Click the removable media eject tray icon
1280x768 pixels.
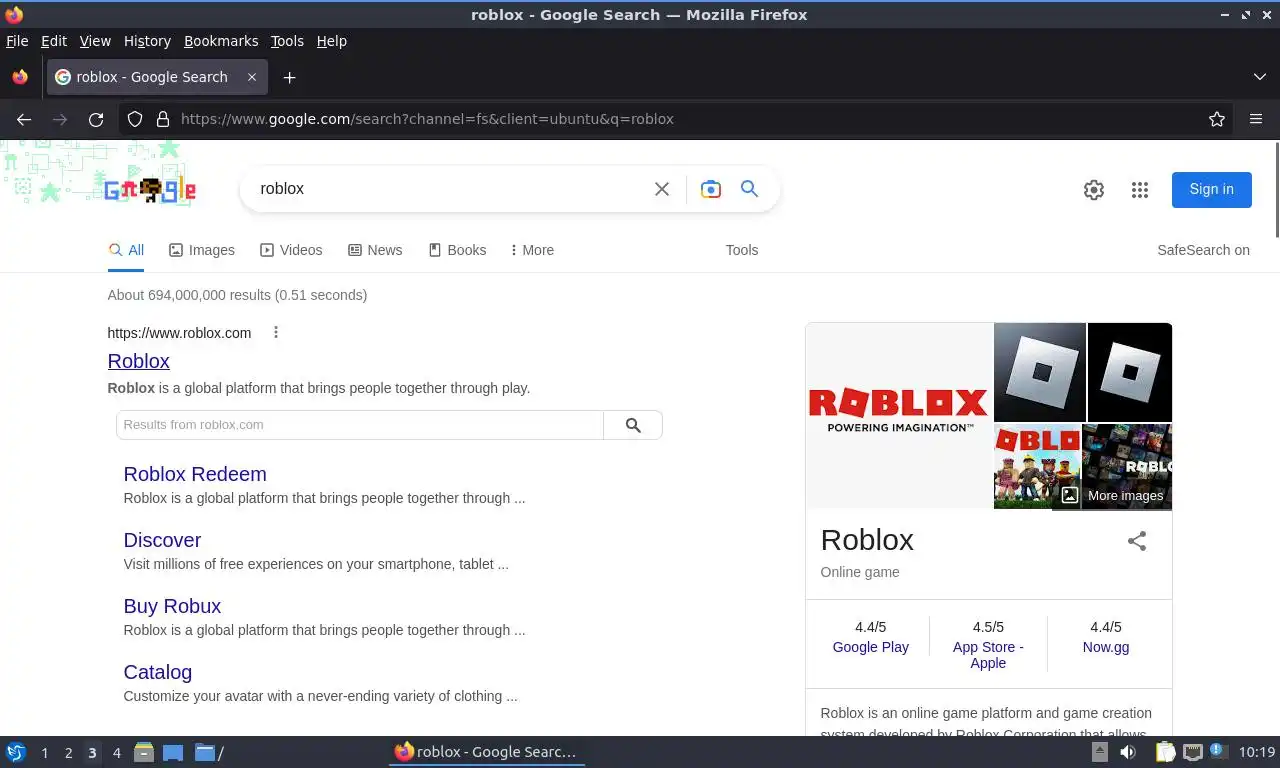(x=1099, y=752)
